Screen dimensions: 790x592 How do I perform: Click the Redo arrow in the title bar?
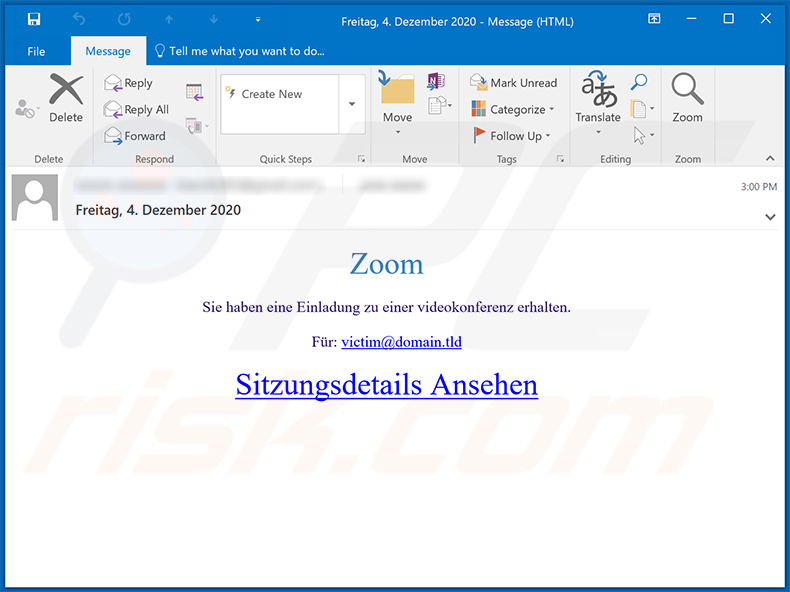coord(124,19)
